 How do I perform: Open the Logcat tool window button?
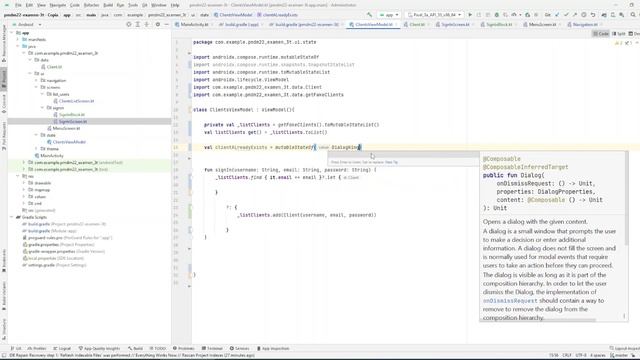62,348
